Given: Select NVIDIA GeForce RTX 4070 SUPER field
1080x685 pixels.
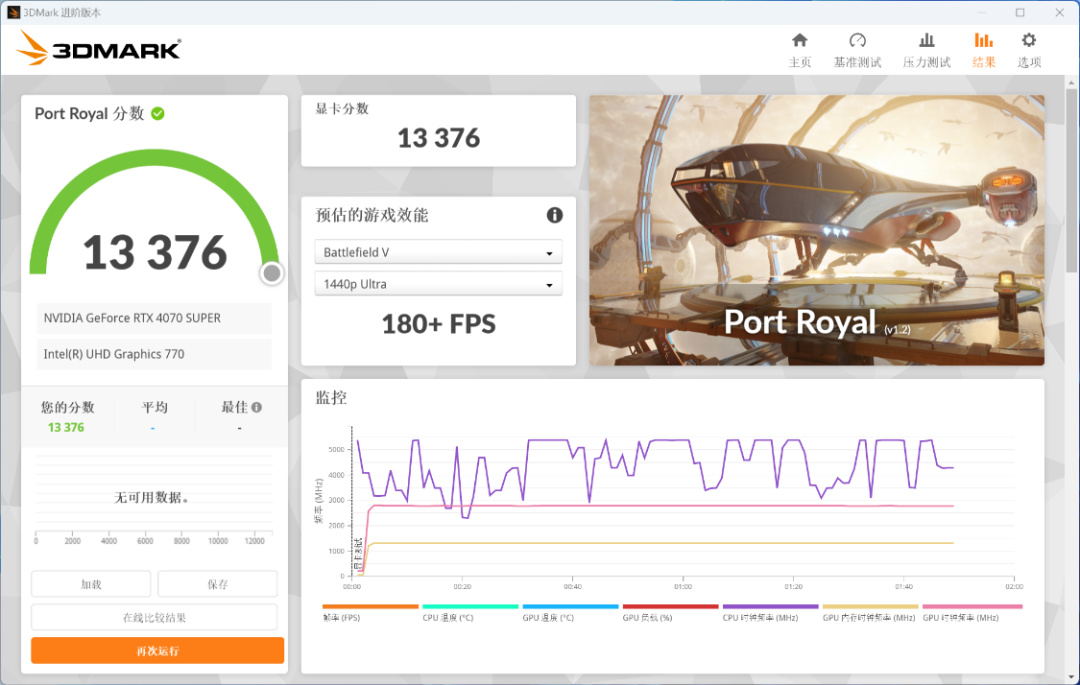Looking at the screenshot, I should click(154, 318).
